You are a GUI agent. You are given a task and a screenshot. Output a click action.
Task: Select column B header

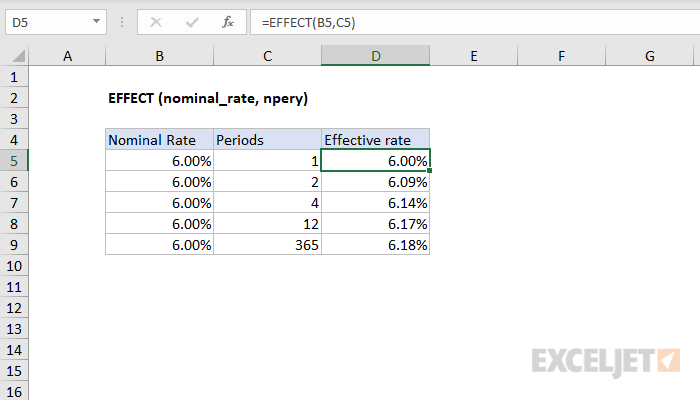point(159,56)
